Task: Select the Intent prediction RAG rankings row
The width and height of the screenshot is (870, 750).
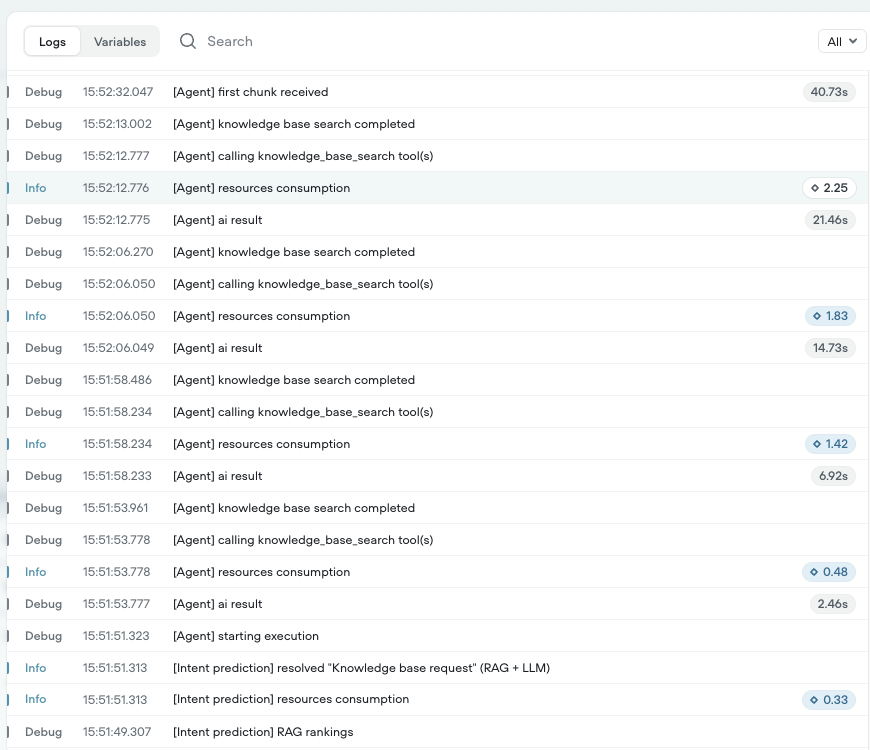Action: tap(263, 732)
